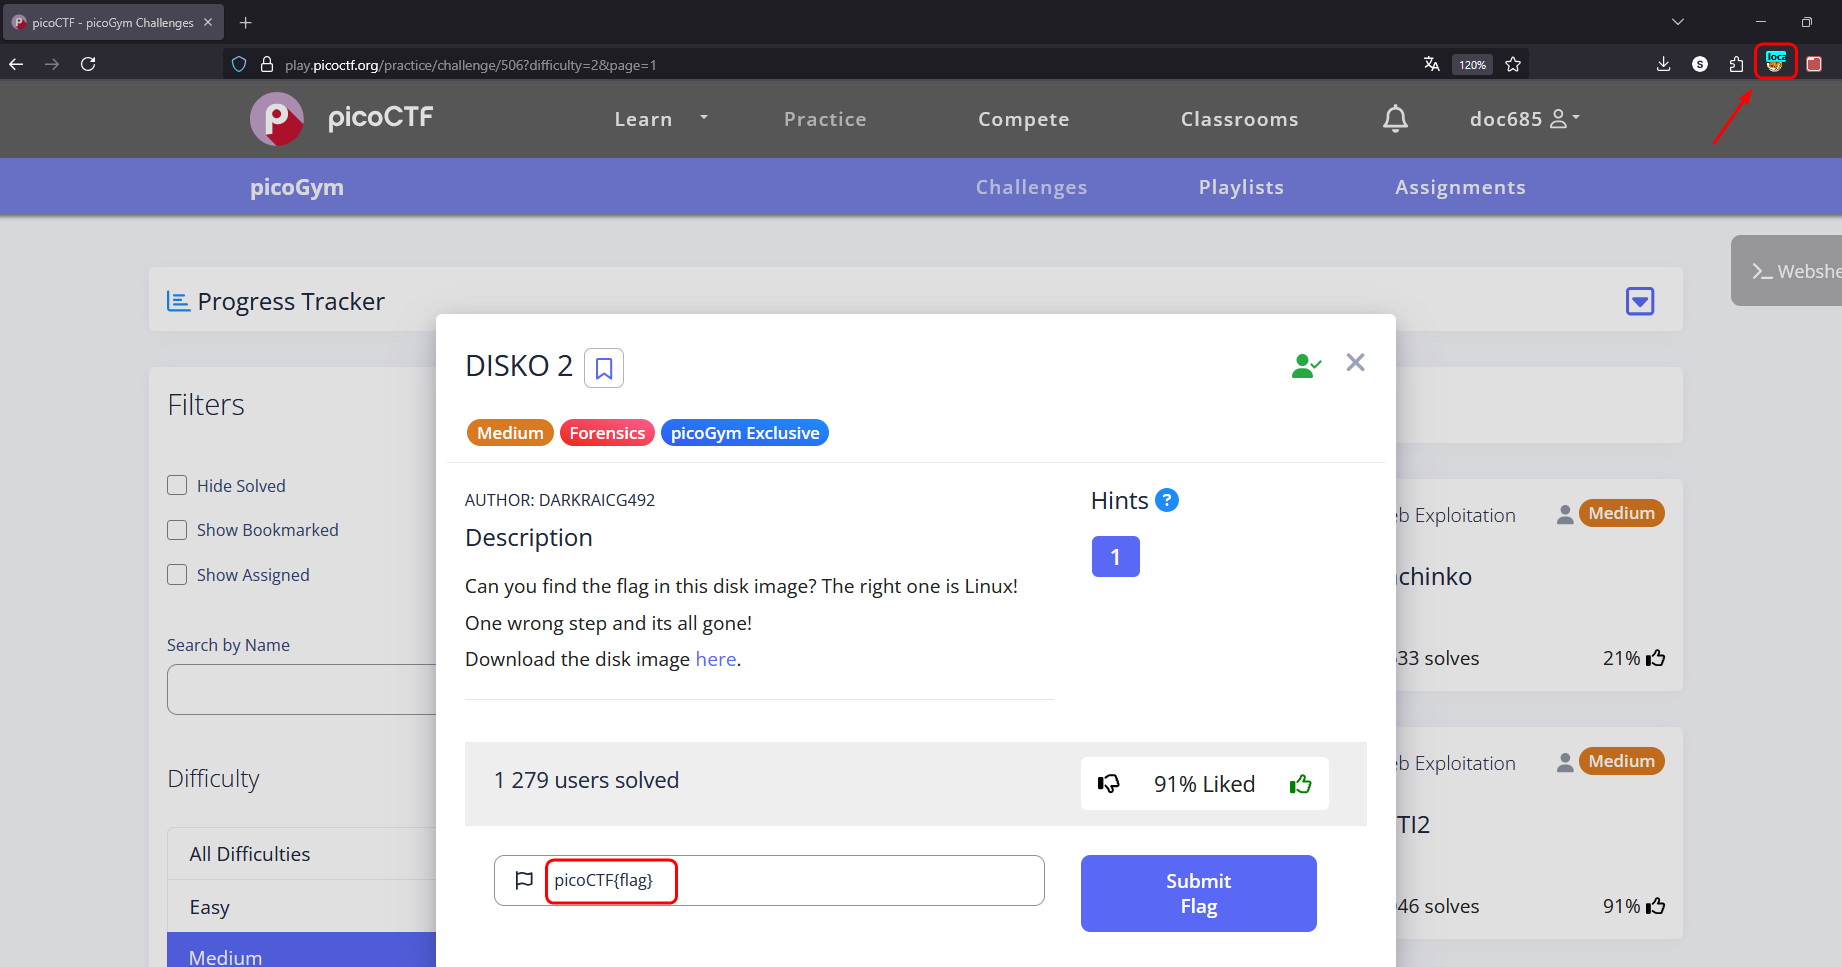The image size is (1842, 967).
Task: Check the Show Bookmarked option
Action: tap(177, 530)
